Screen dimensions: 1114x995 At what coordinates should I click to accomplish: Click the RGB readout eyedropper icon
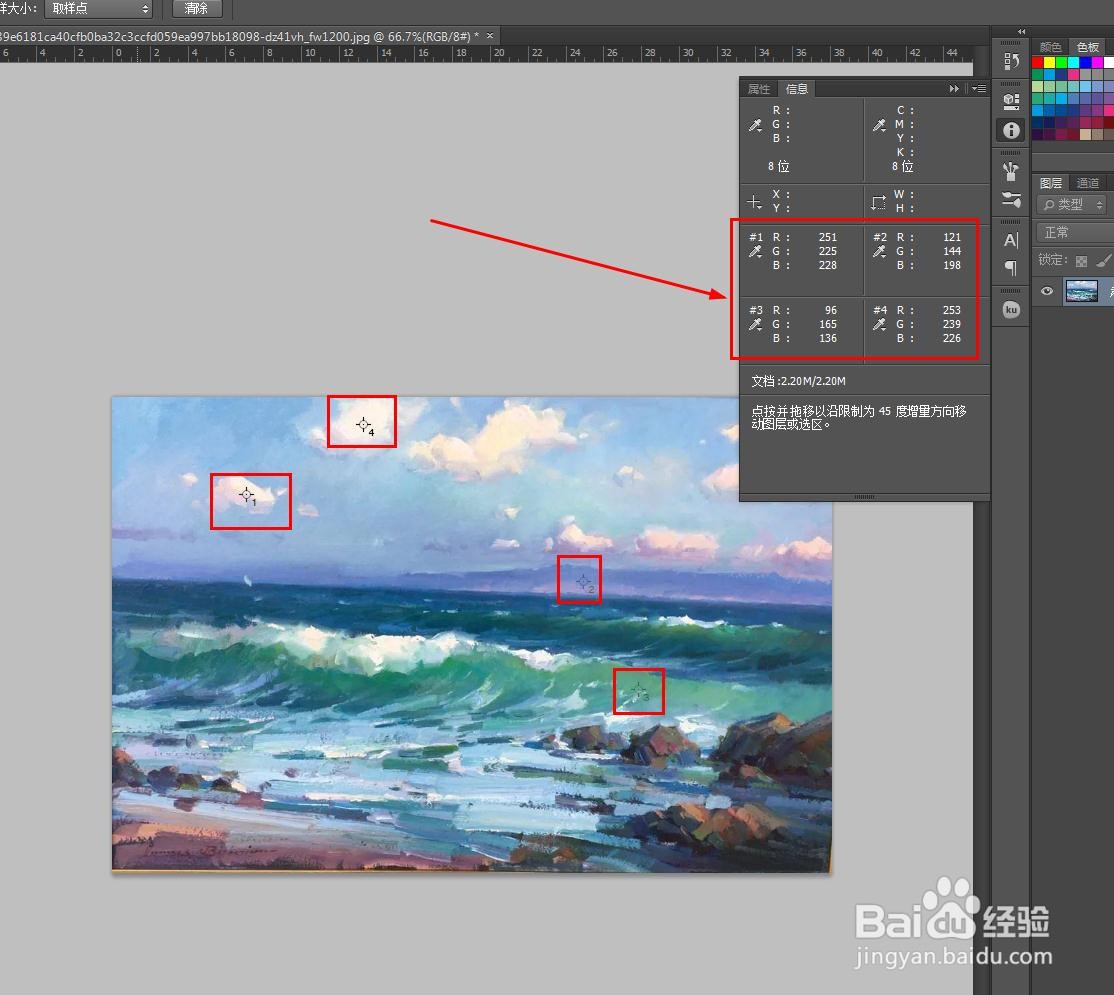[x=755, y=125]
